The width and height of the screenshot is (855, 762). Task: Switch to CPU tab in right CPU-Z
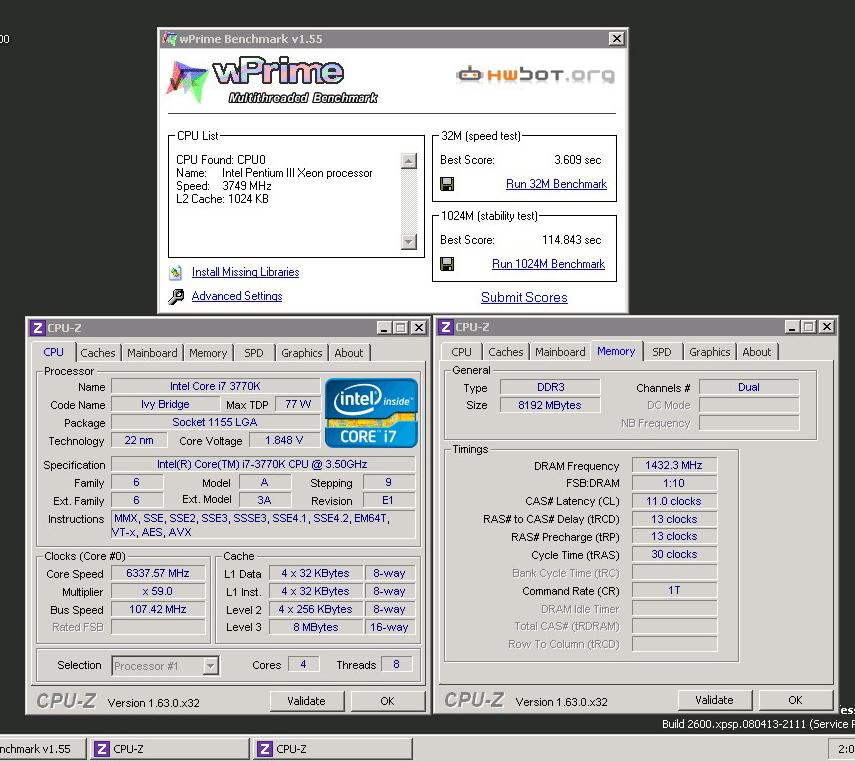pos(461,352)
